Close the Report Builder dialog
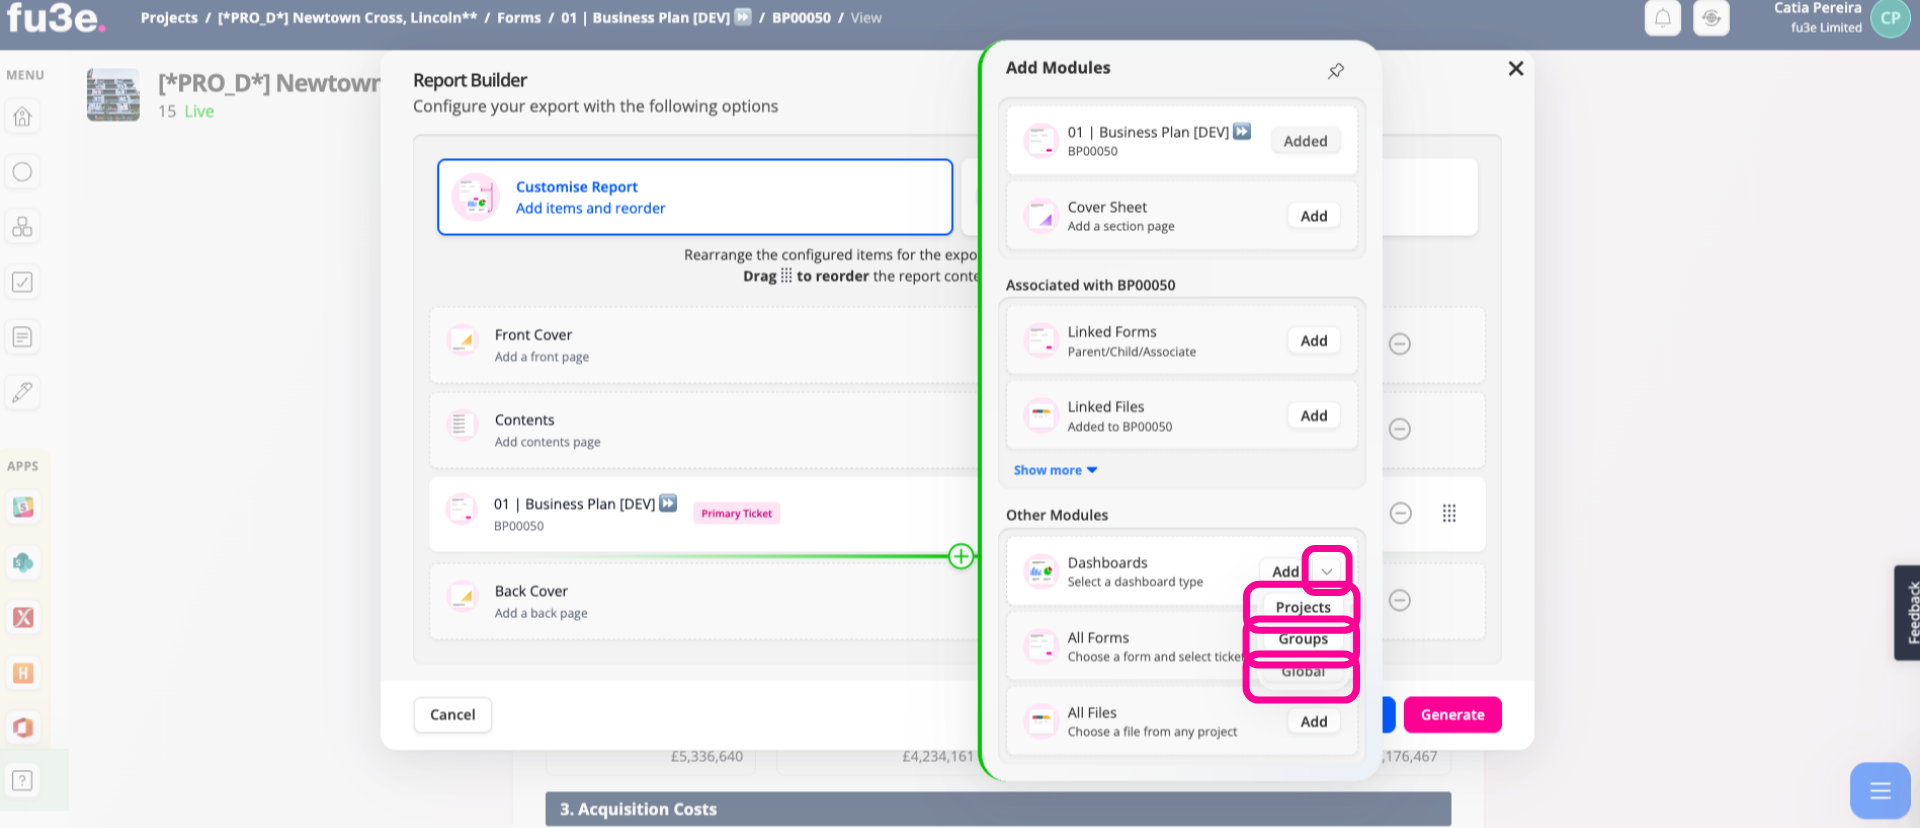 tap(1516, 68)
